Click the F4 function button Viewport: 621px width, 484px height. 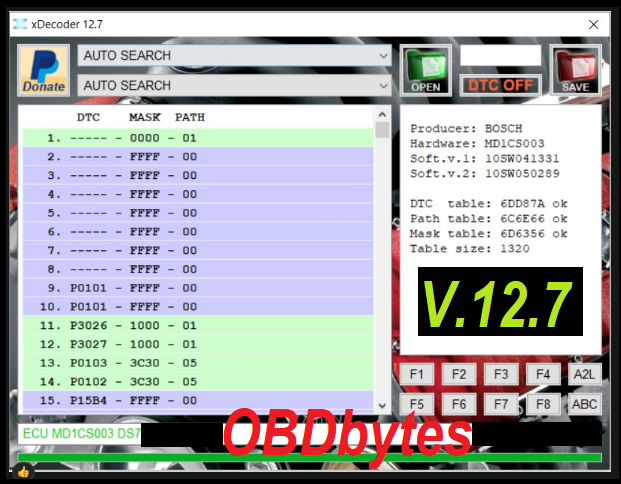point(543,374)
